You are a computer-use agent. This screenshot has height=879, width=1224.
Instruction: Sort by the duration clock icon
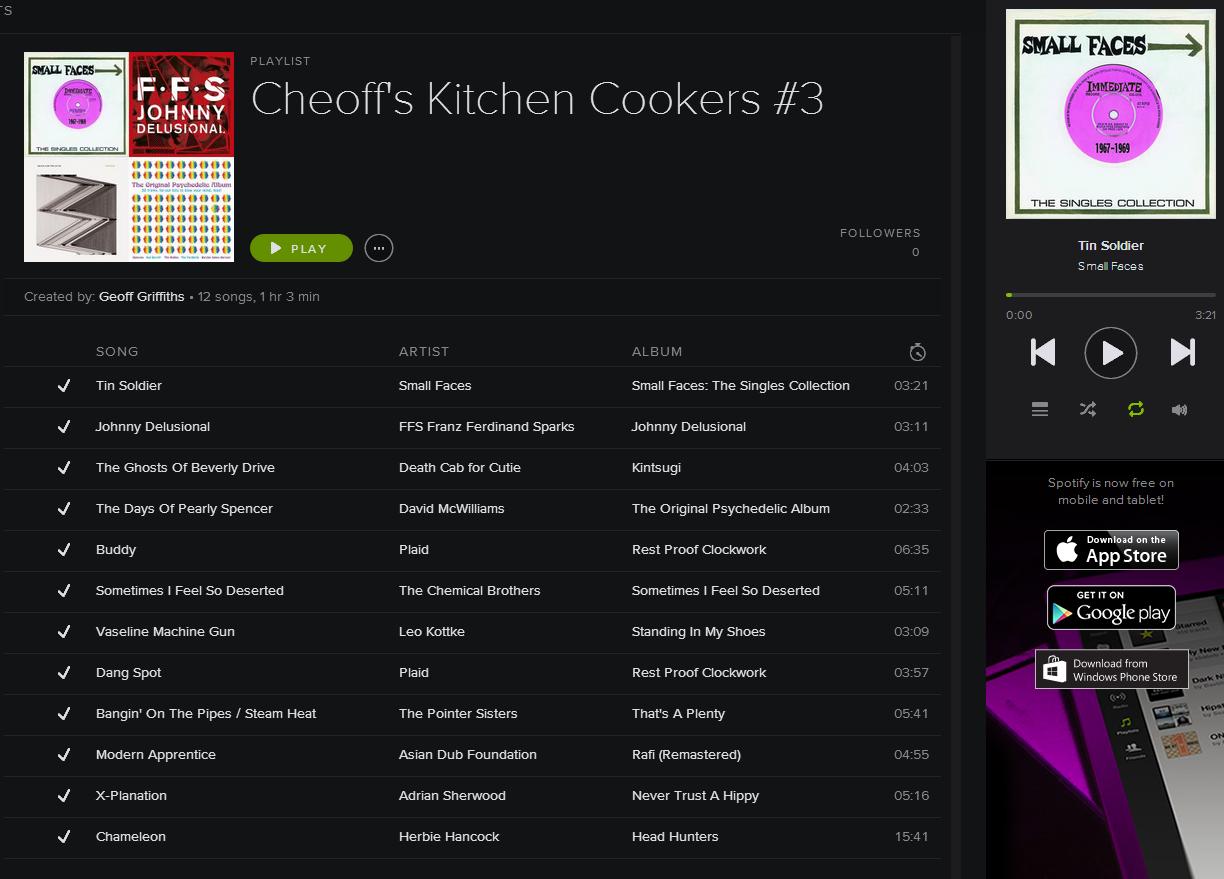(918, 352)
